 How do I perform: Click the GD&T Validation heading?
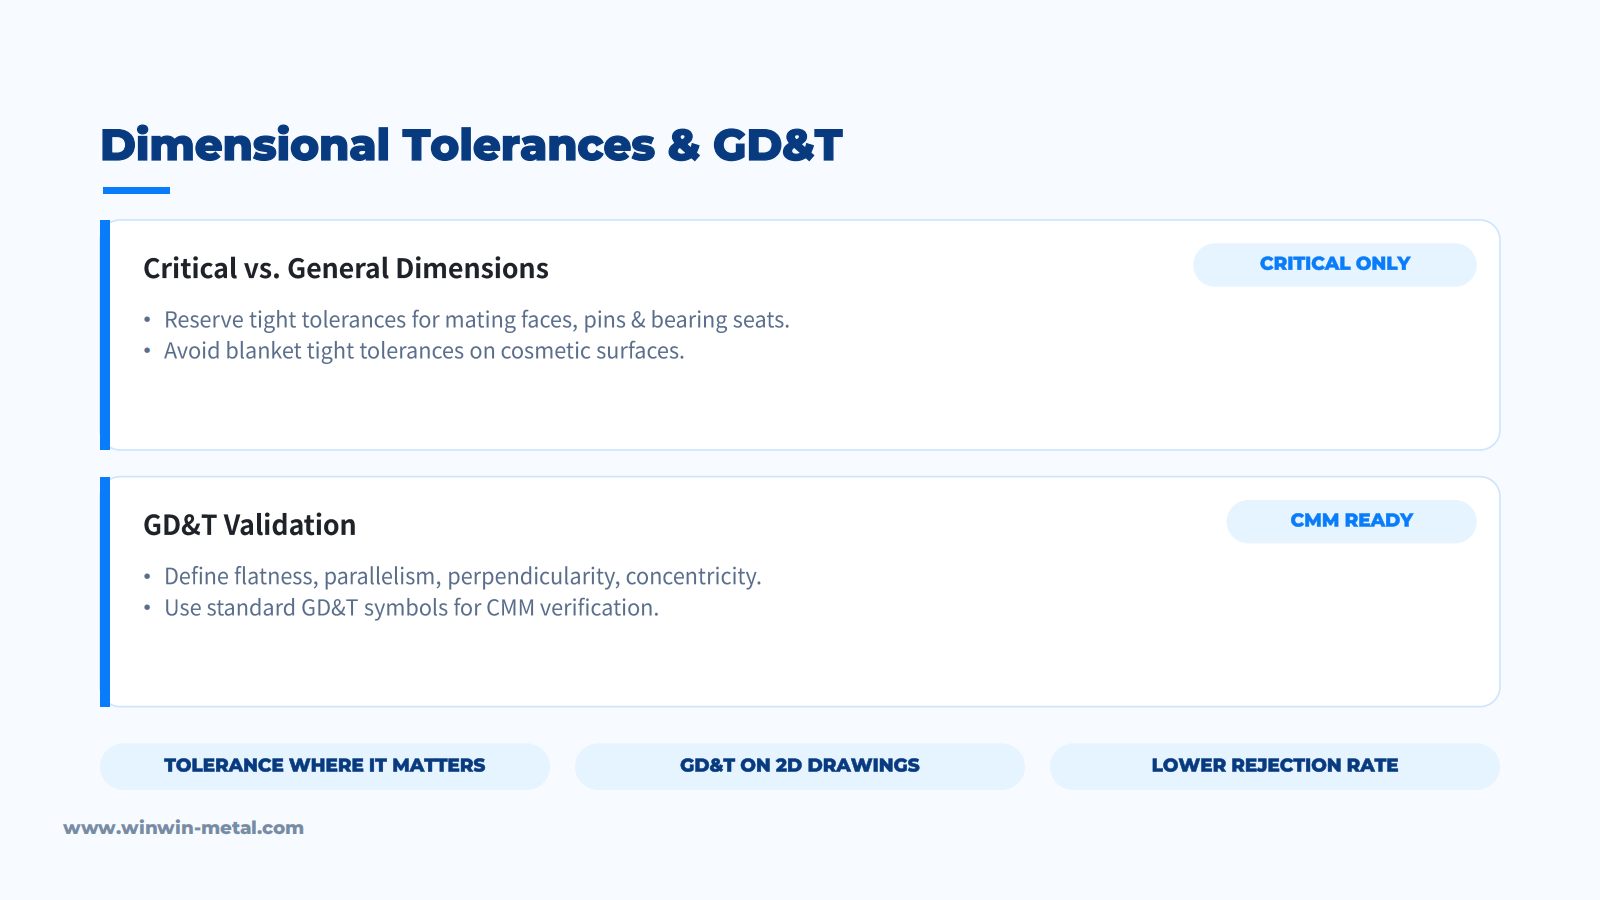pyautogui.click(x=250, y=525)
